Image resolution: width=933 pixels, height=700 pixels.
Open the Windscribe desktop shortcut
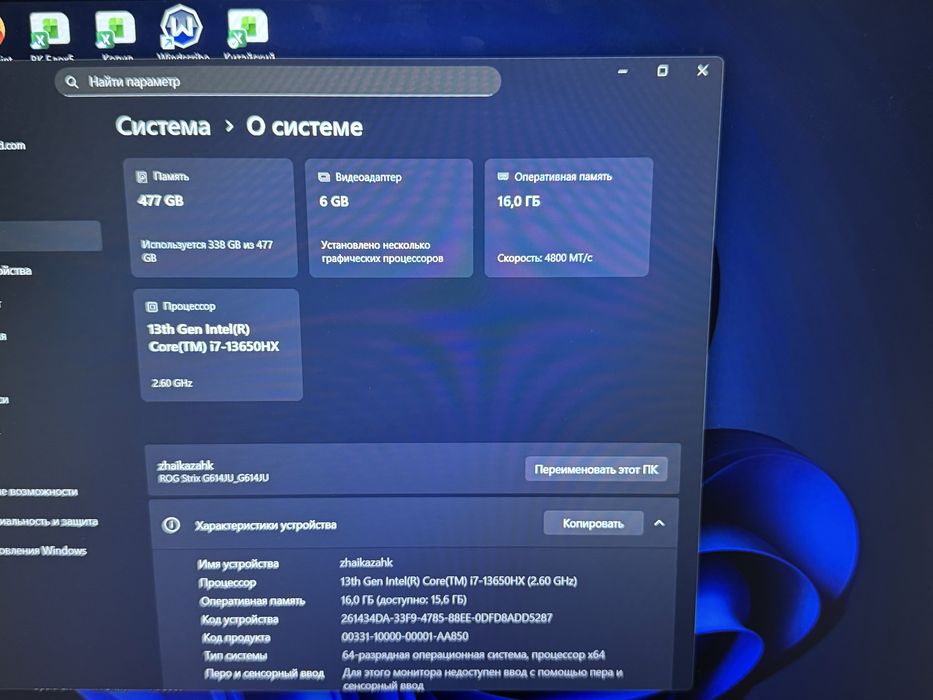coord(182,32)
